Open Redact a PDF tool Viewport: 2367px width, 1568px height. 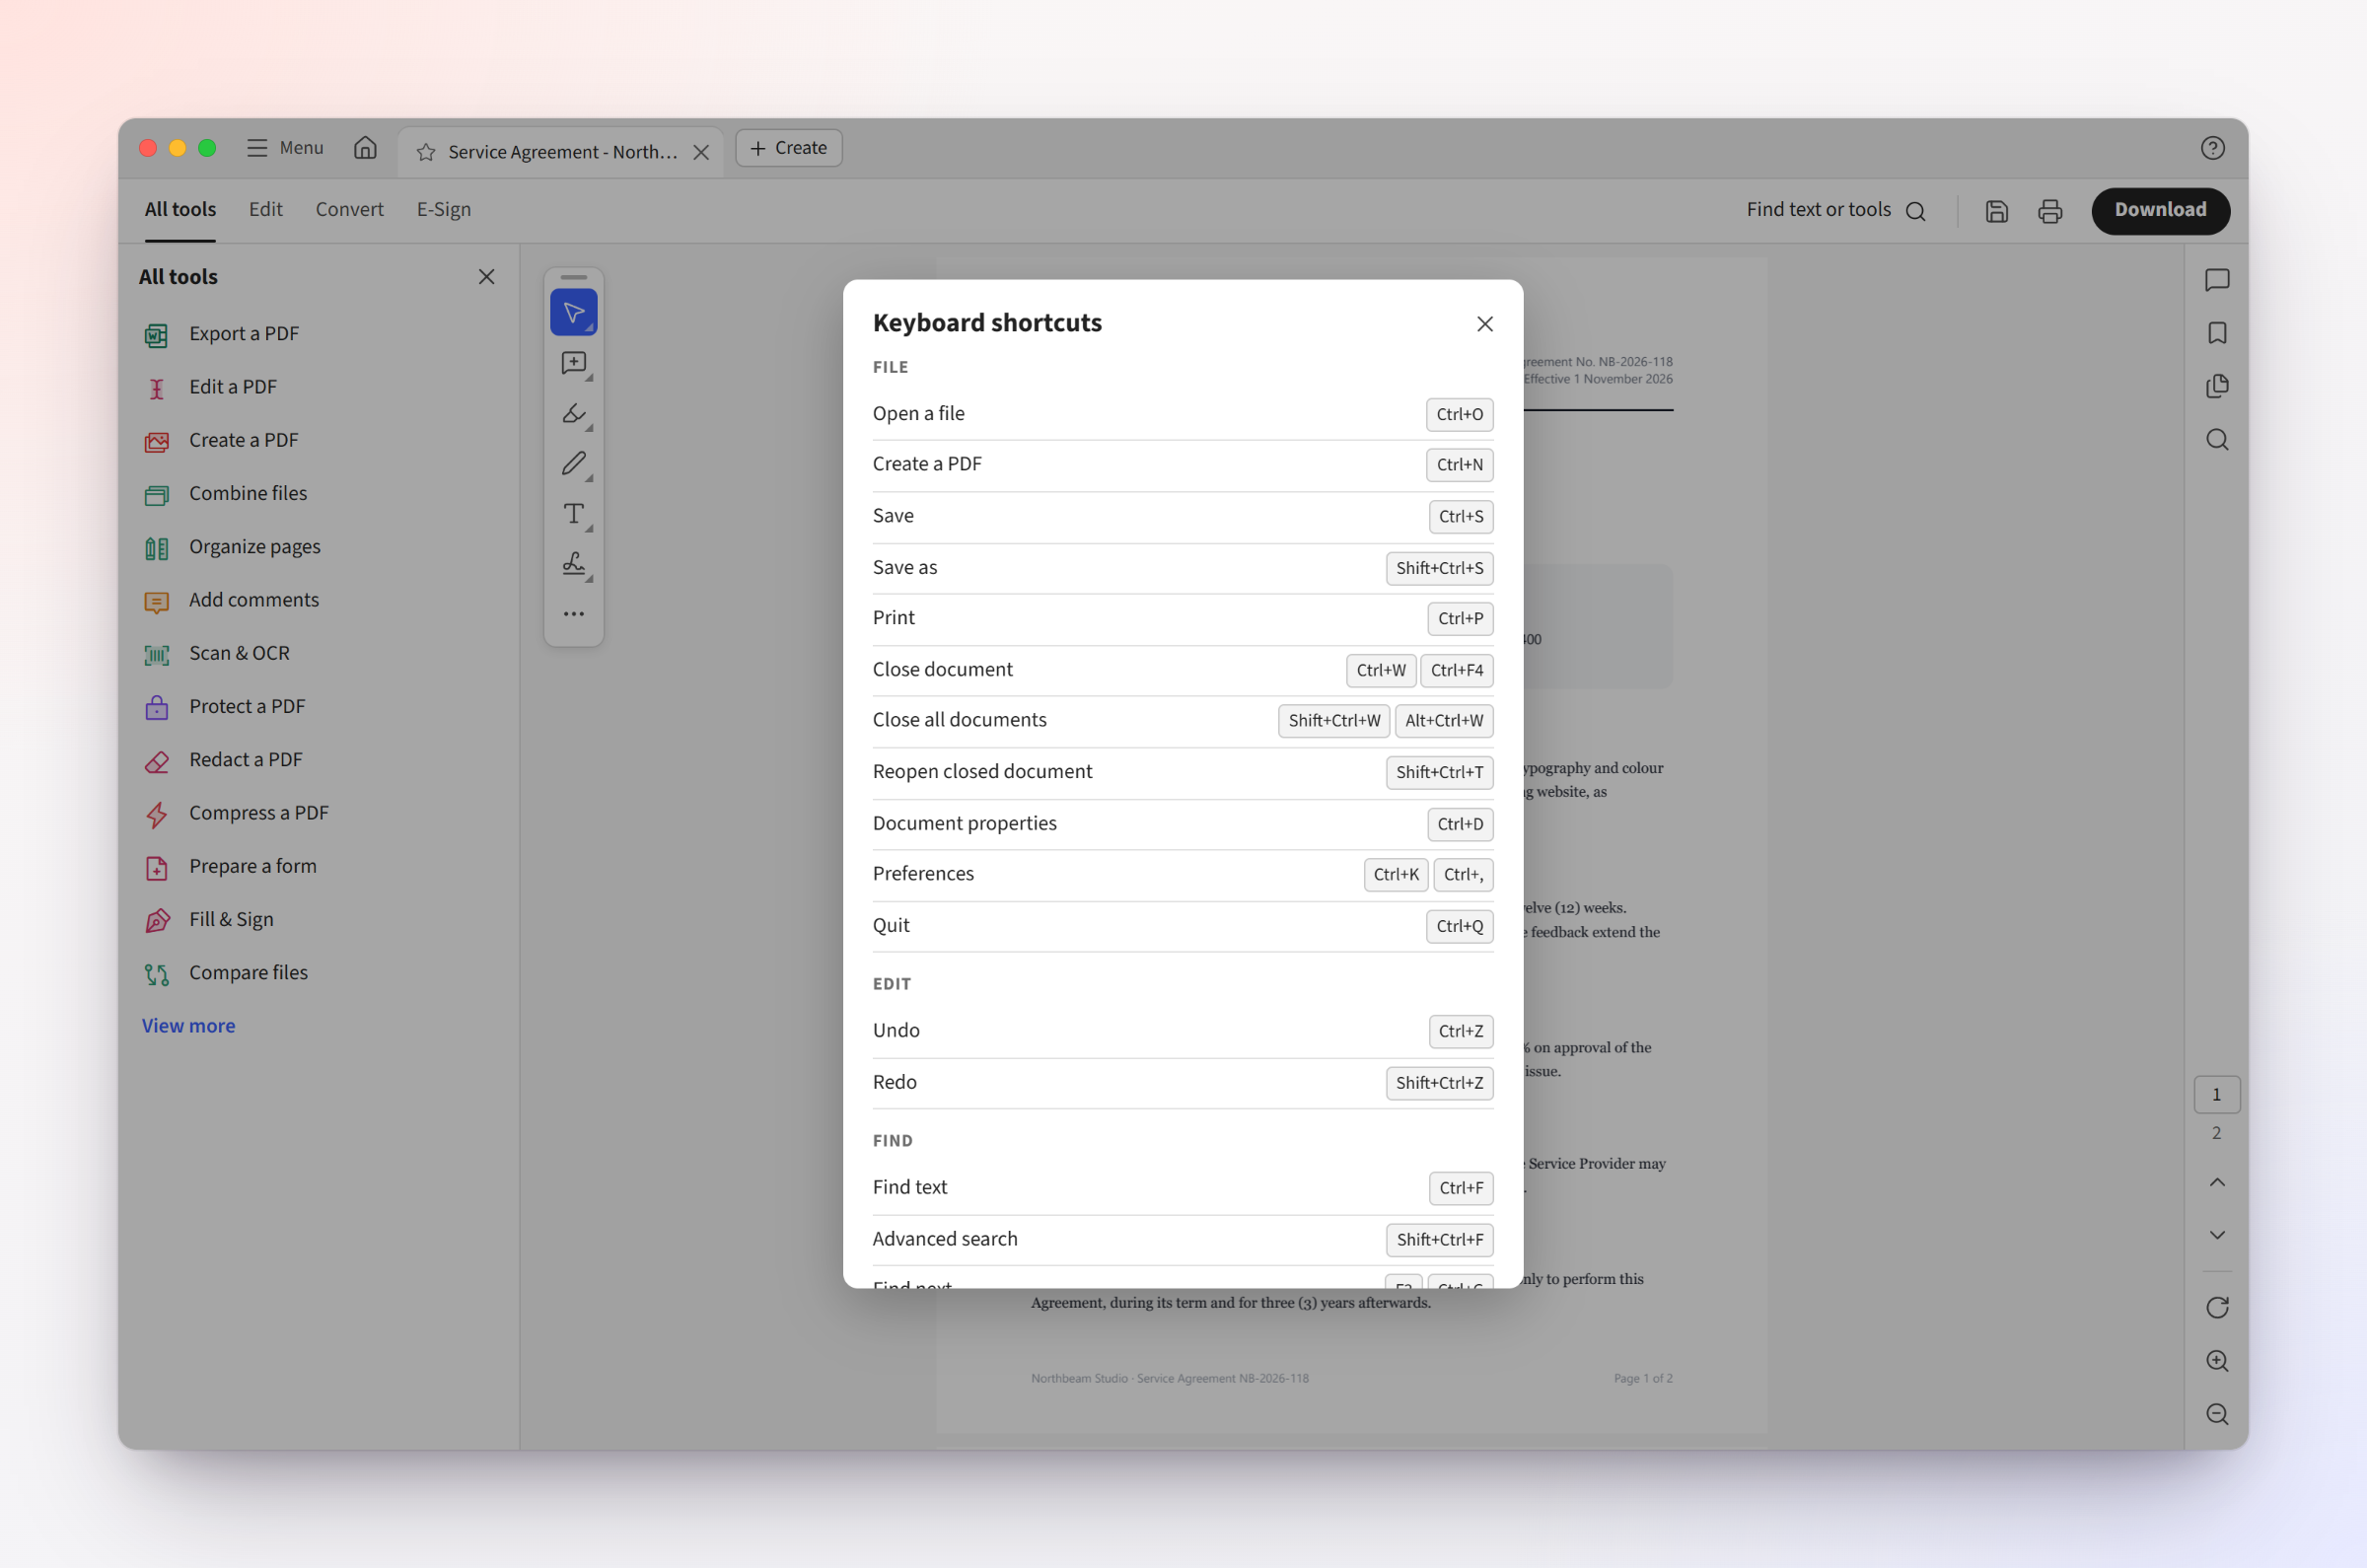(320, 760)
